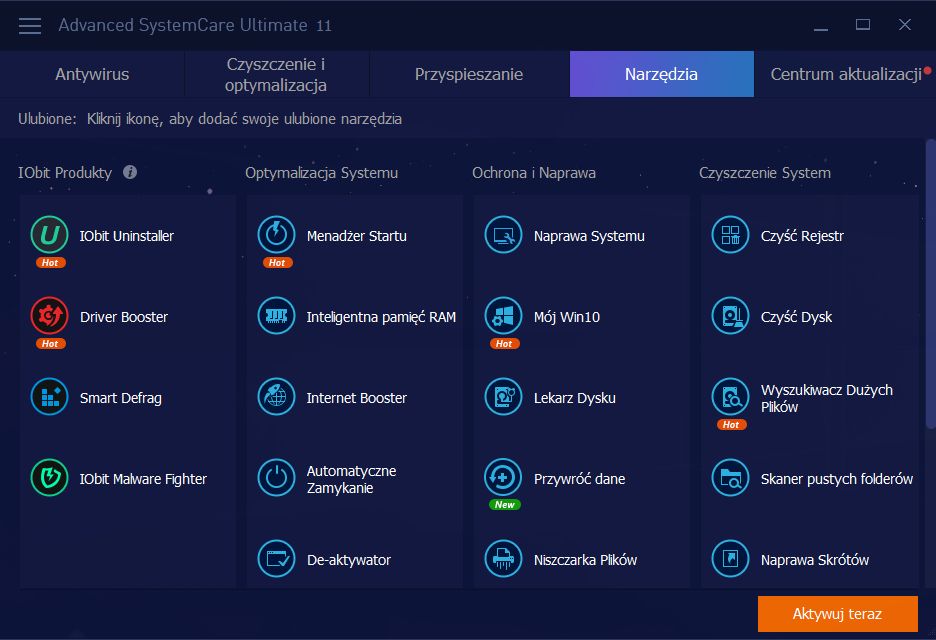936x640 pixels.
Task: Click the Skaner pustych folderów label
Action: pos(836,479)
